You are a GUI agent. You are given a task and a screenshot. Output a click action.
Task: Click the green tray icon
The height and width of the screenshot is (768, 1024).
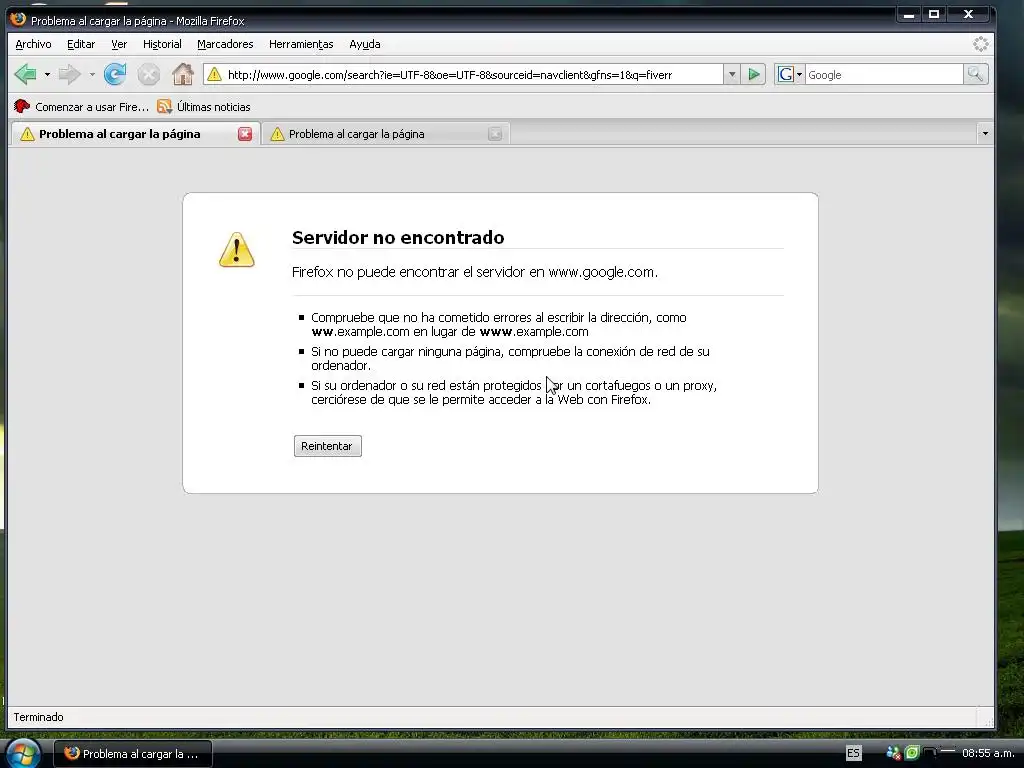[912, 753]
